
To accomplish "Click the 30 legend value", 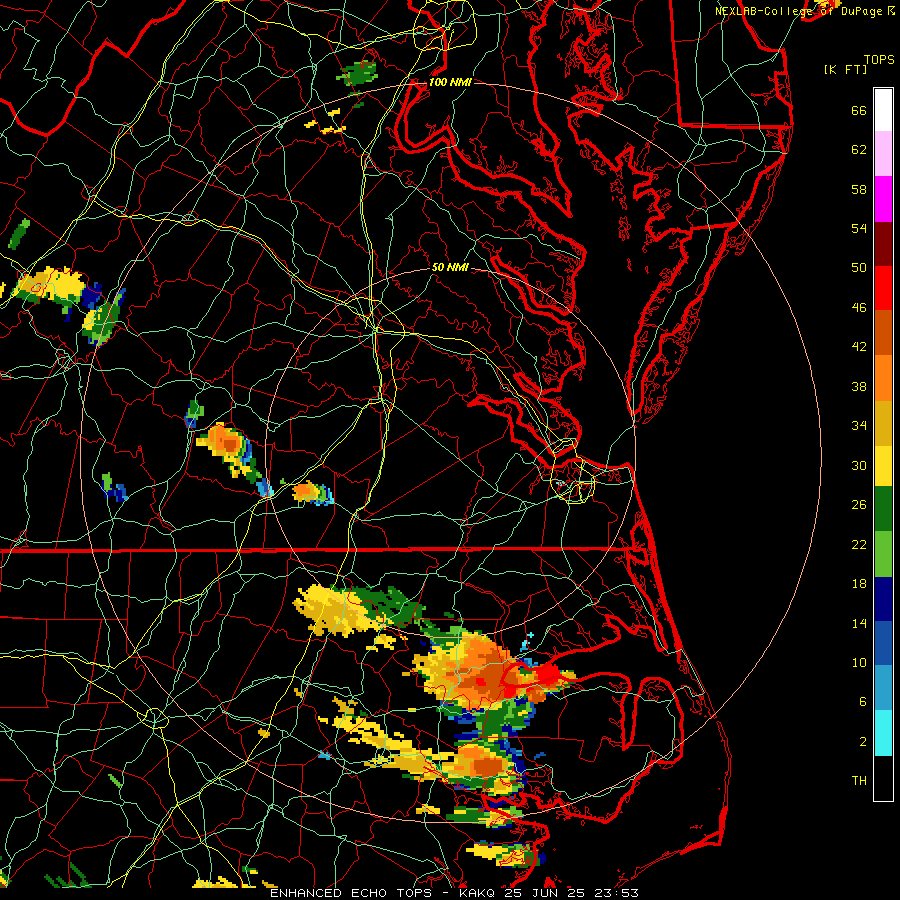I will (x=859, y=465).
